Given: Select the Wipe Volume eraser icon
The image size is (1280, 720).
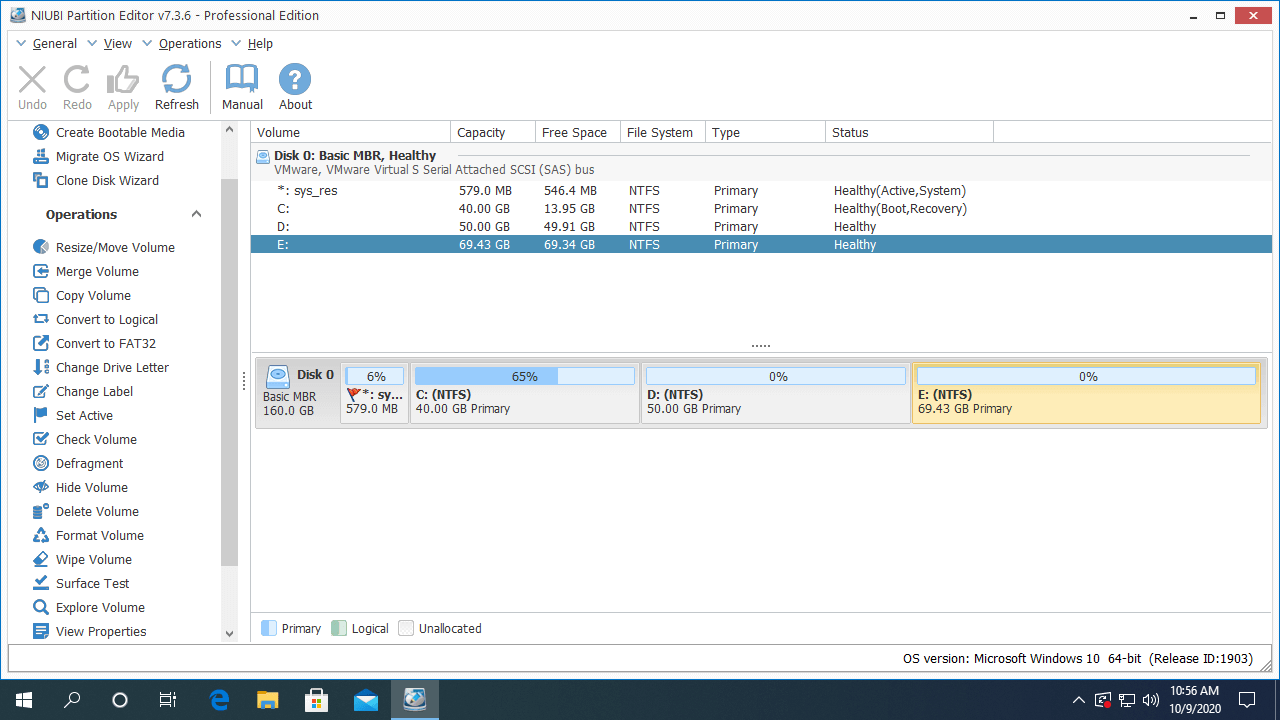Looking at the screenshot, I should [x=41, y=559].
